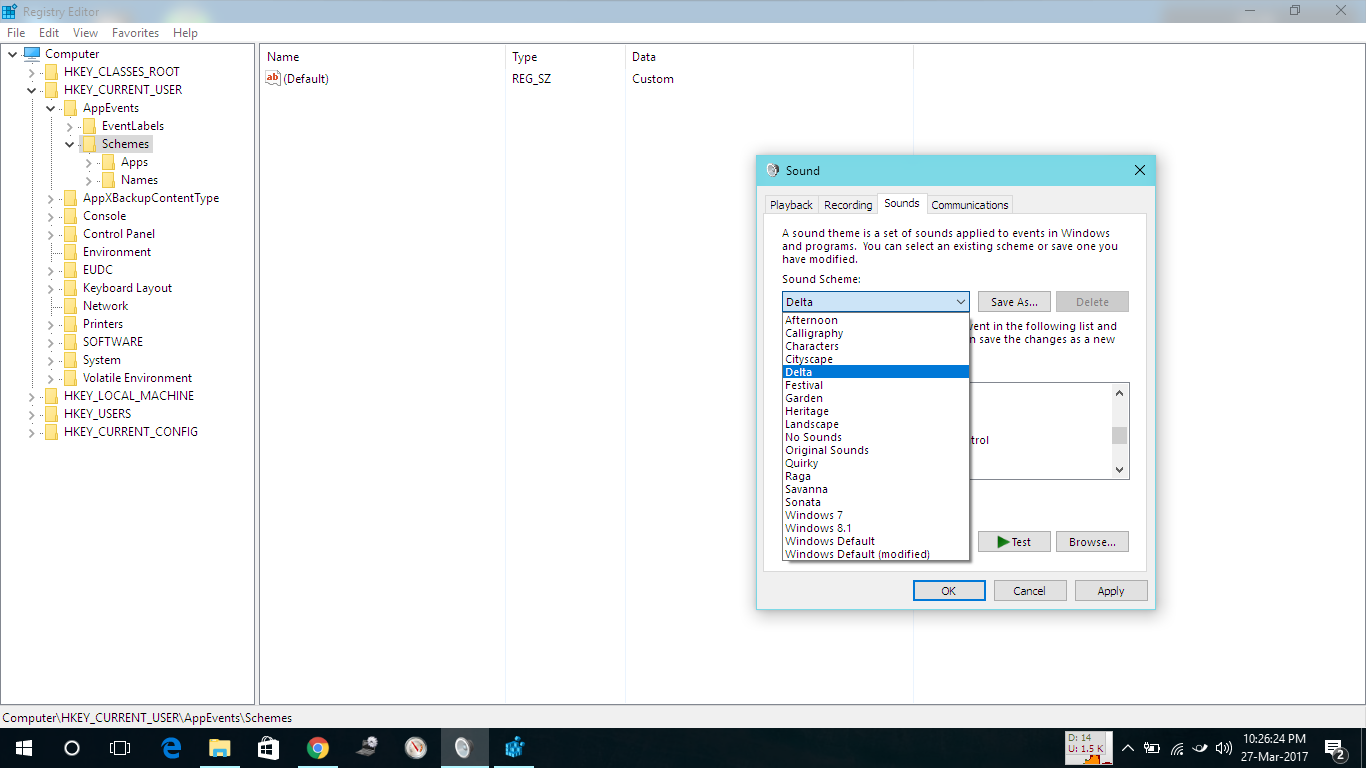The image size is (1366, 768).
Task: Click the Browse... button
Action: click(x=1092, y=542)
